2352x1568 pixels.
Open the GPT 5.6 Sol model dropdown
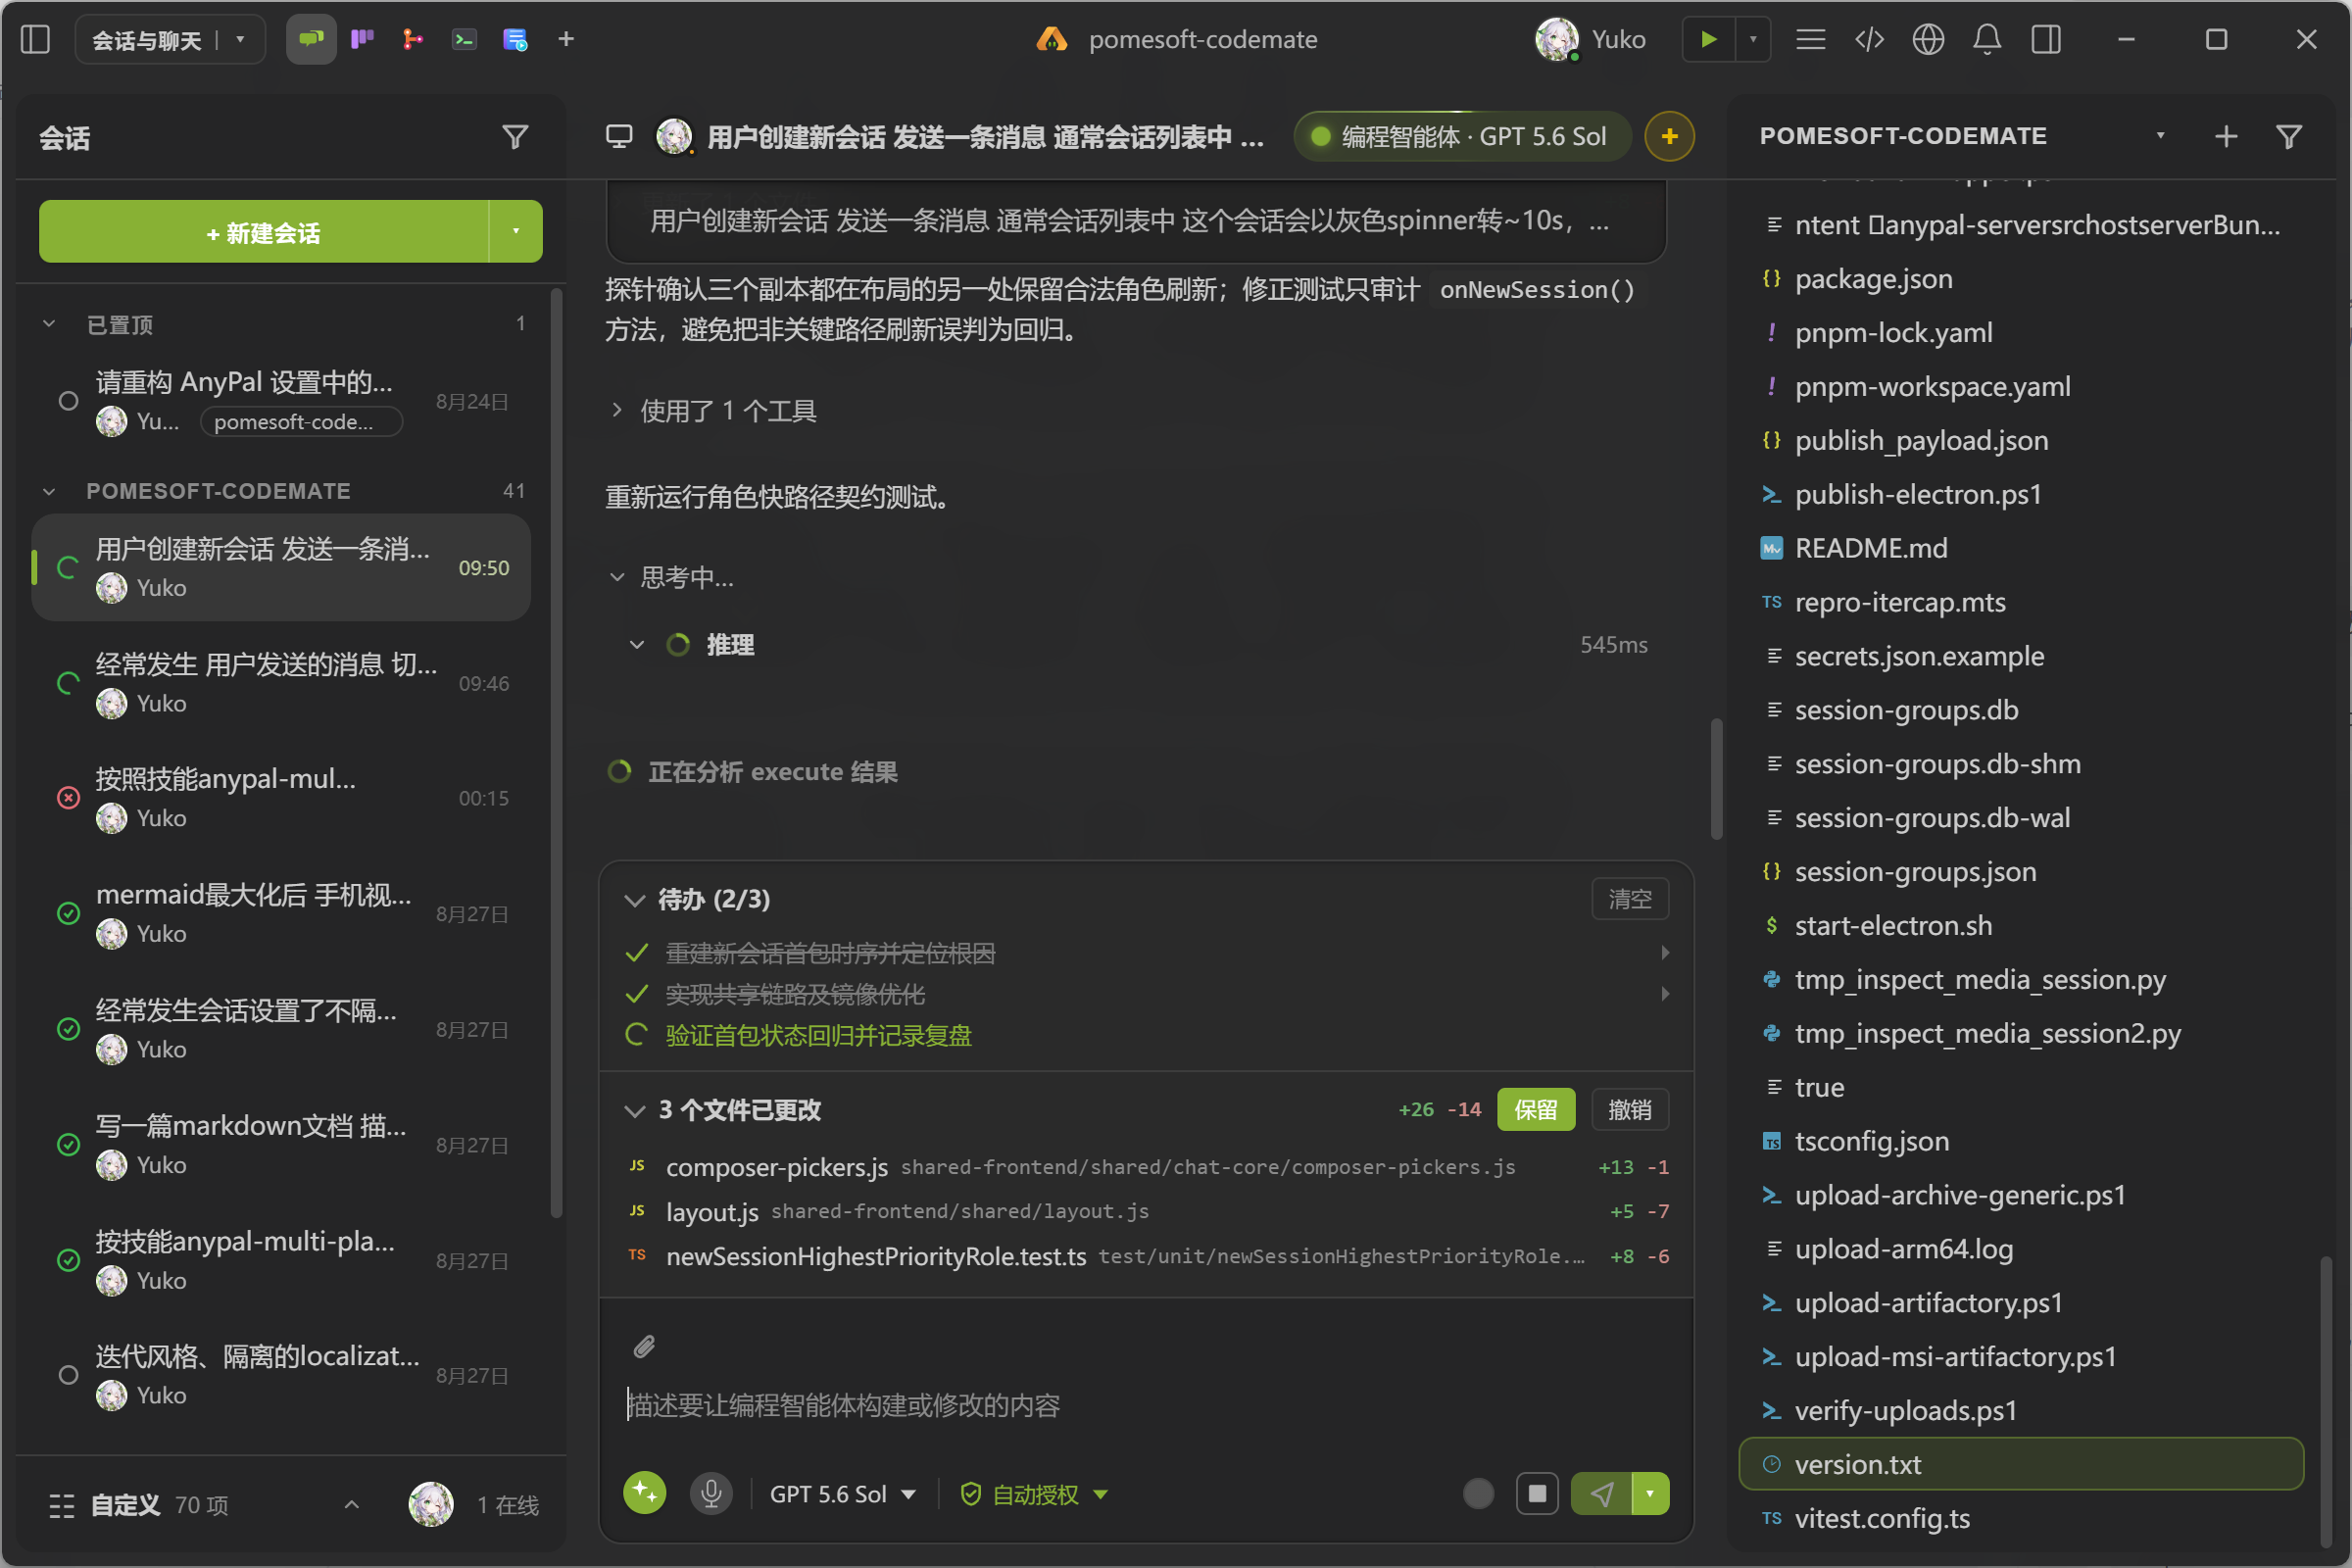pyautogui.click(x=843, y=1494)
